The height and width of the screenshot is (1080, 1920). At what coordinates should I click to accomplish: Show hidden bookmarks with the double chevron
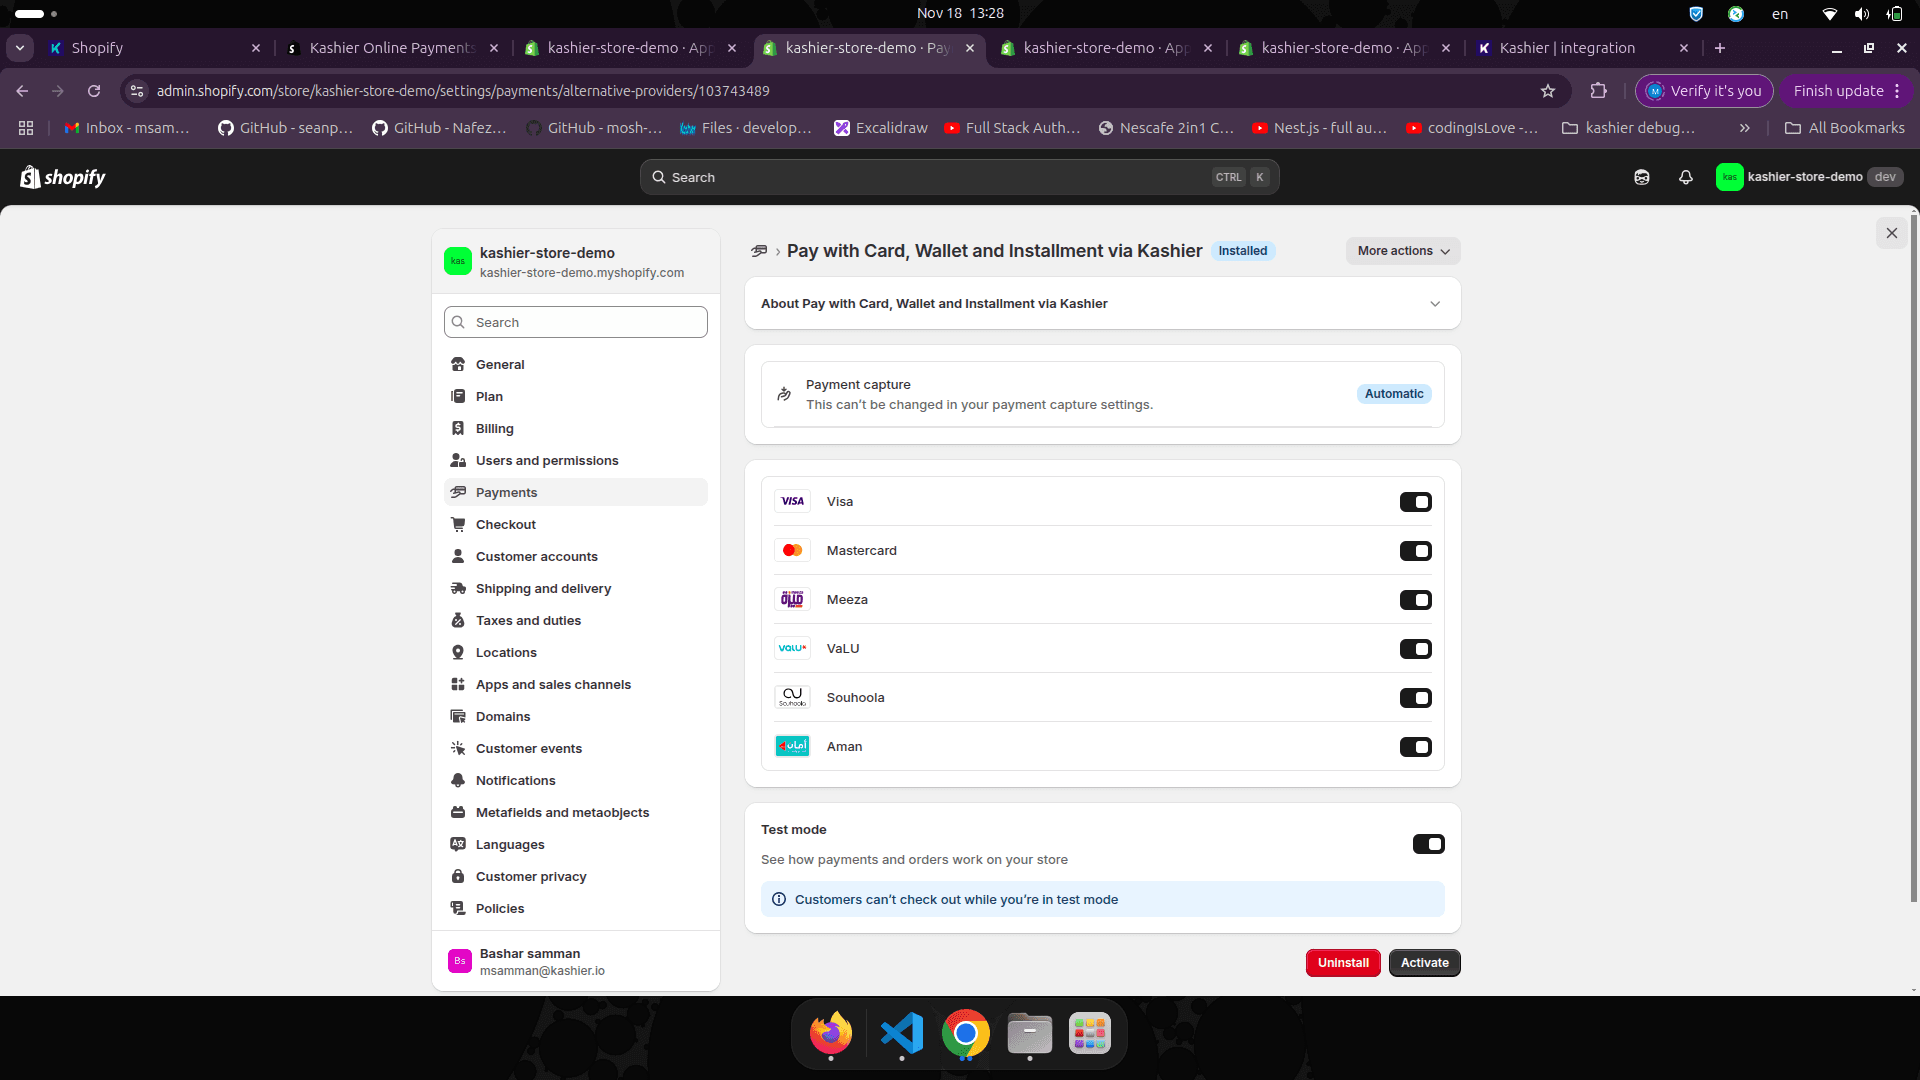click(1745, 128)
